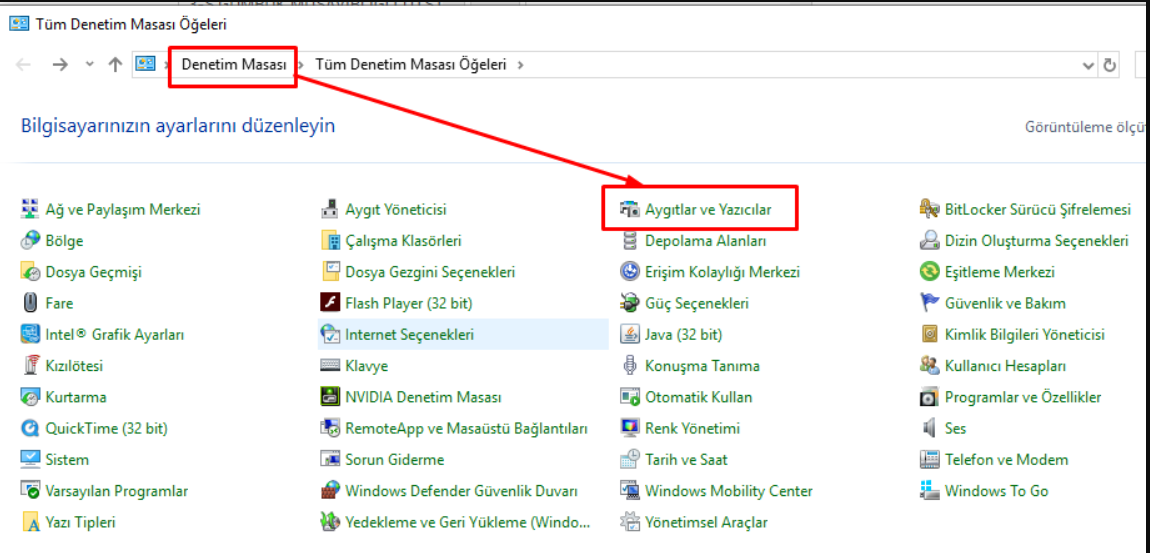Image resolution: width=1150 pixels, height=553 pixels.
Task: Open Kimlik Bilgileri Yöneticisi link
Action: click(x=1025, y=334)
